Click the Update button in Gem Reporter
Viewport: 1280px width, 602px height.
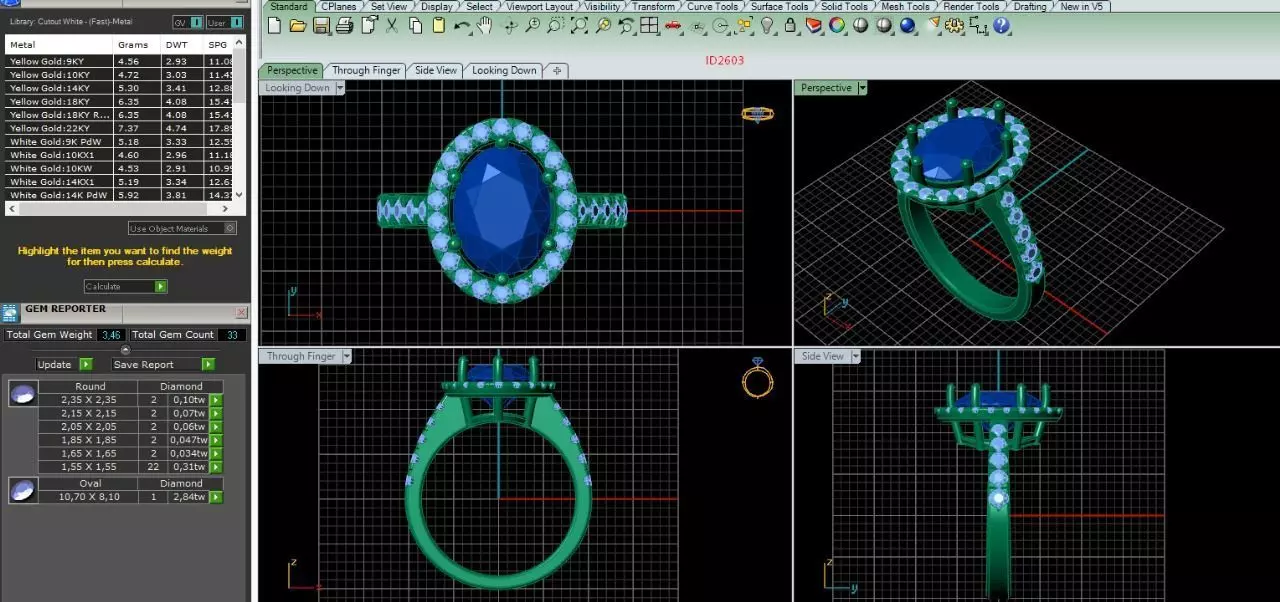point(64,364)
